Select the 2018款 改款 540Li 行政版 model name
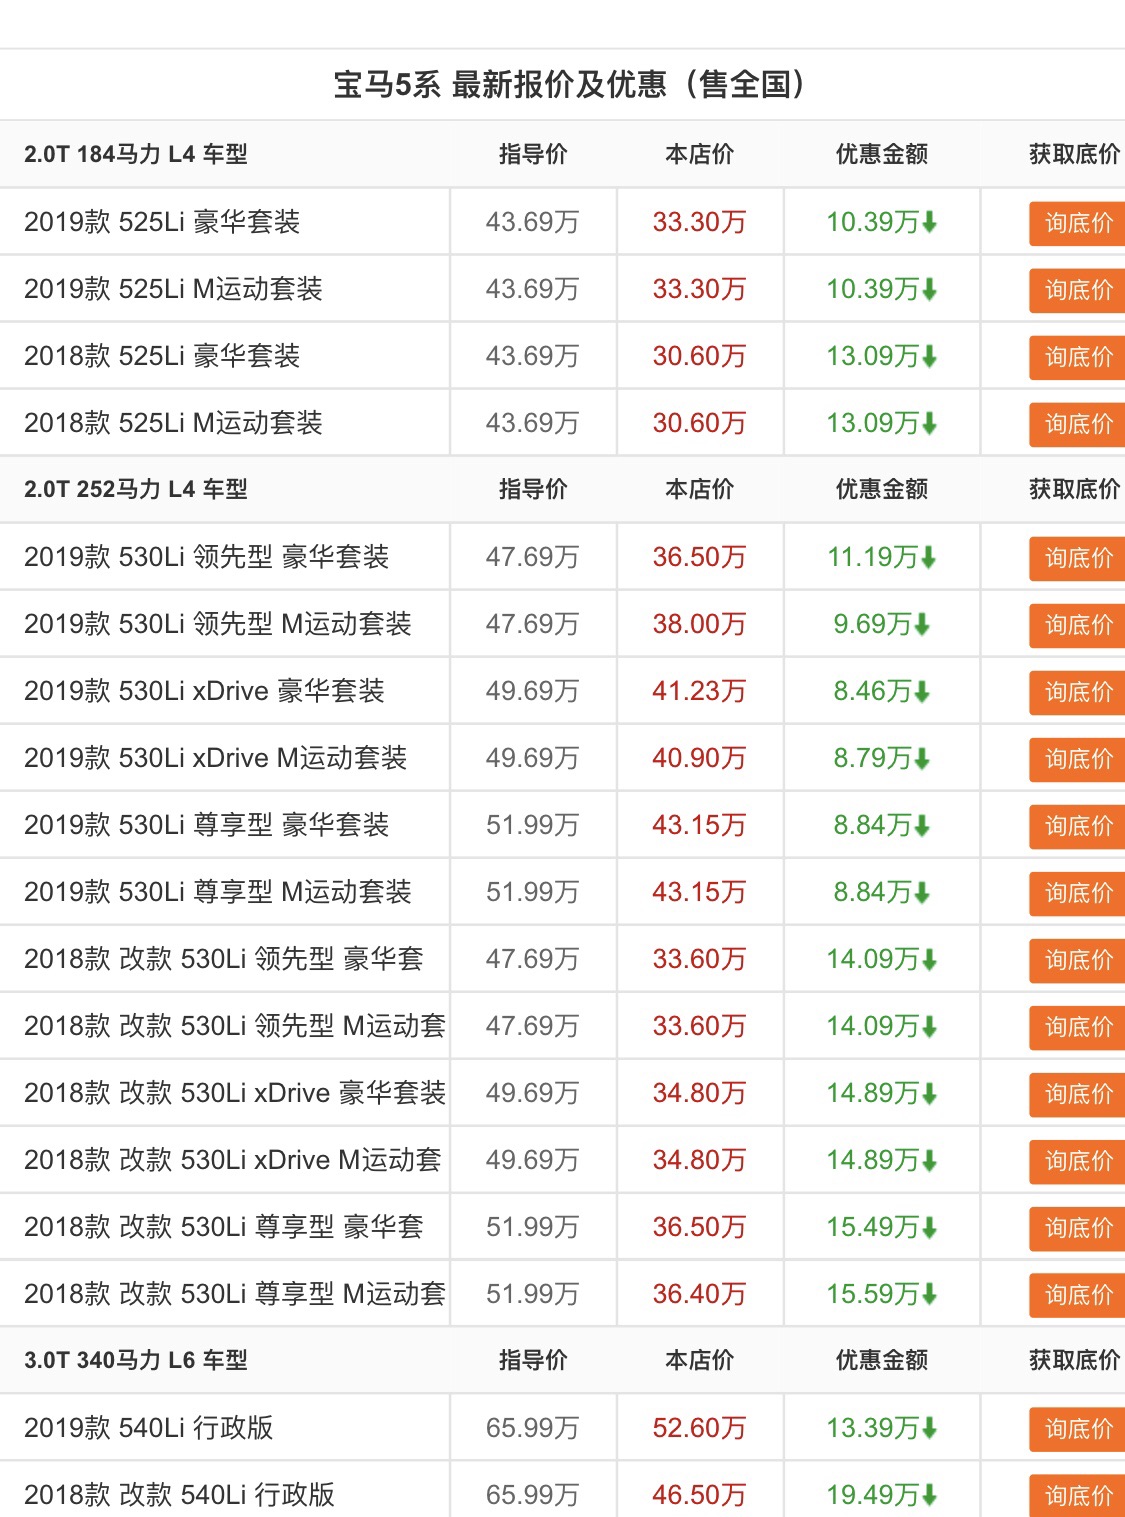This screenshot has width=1125, height=1517. pos(179,1495)
